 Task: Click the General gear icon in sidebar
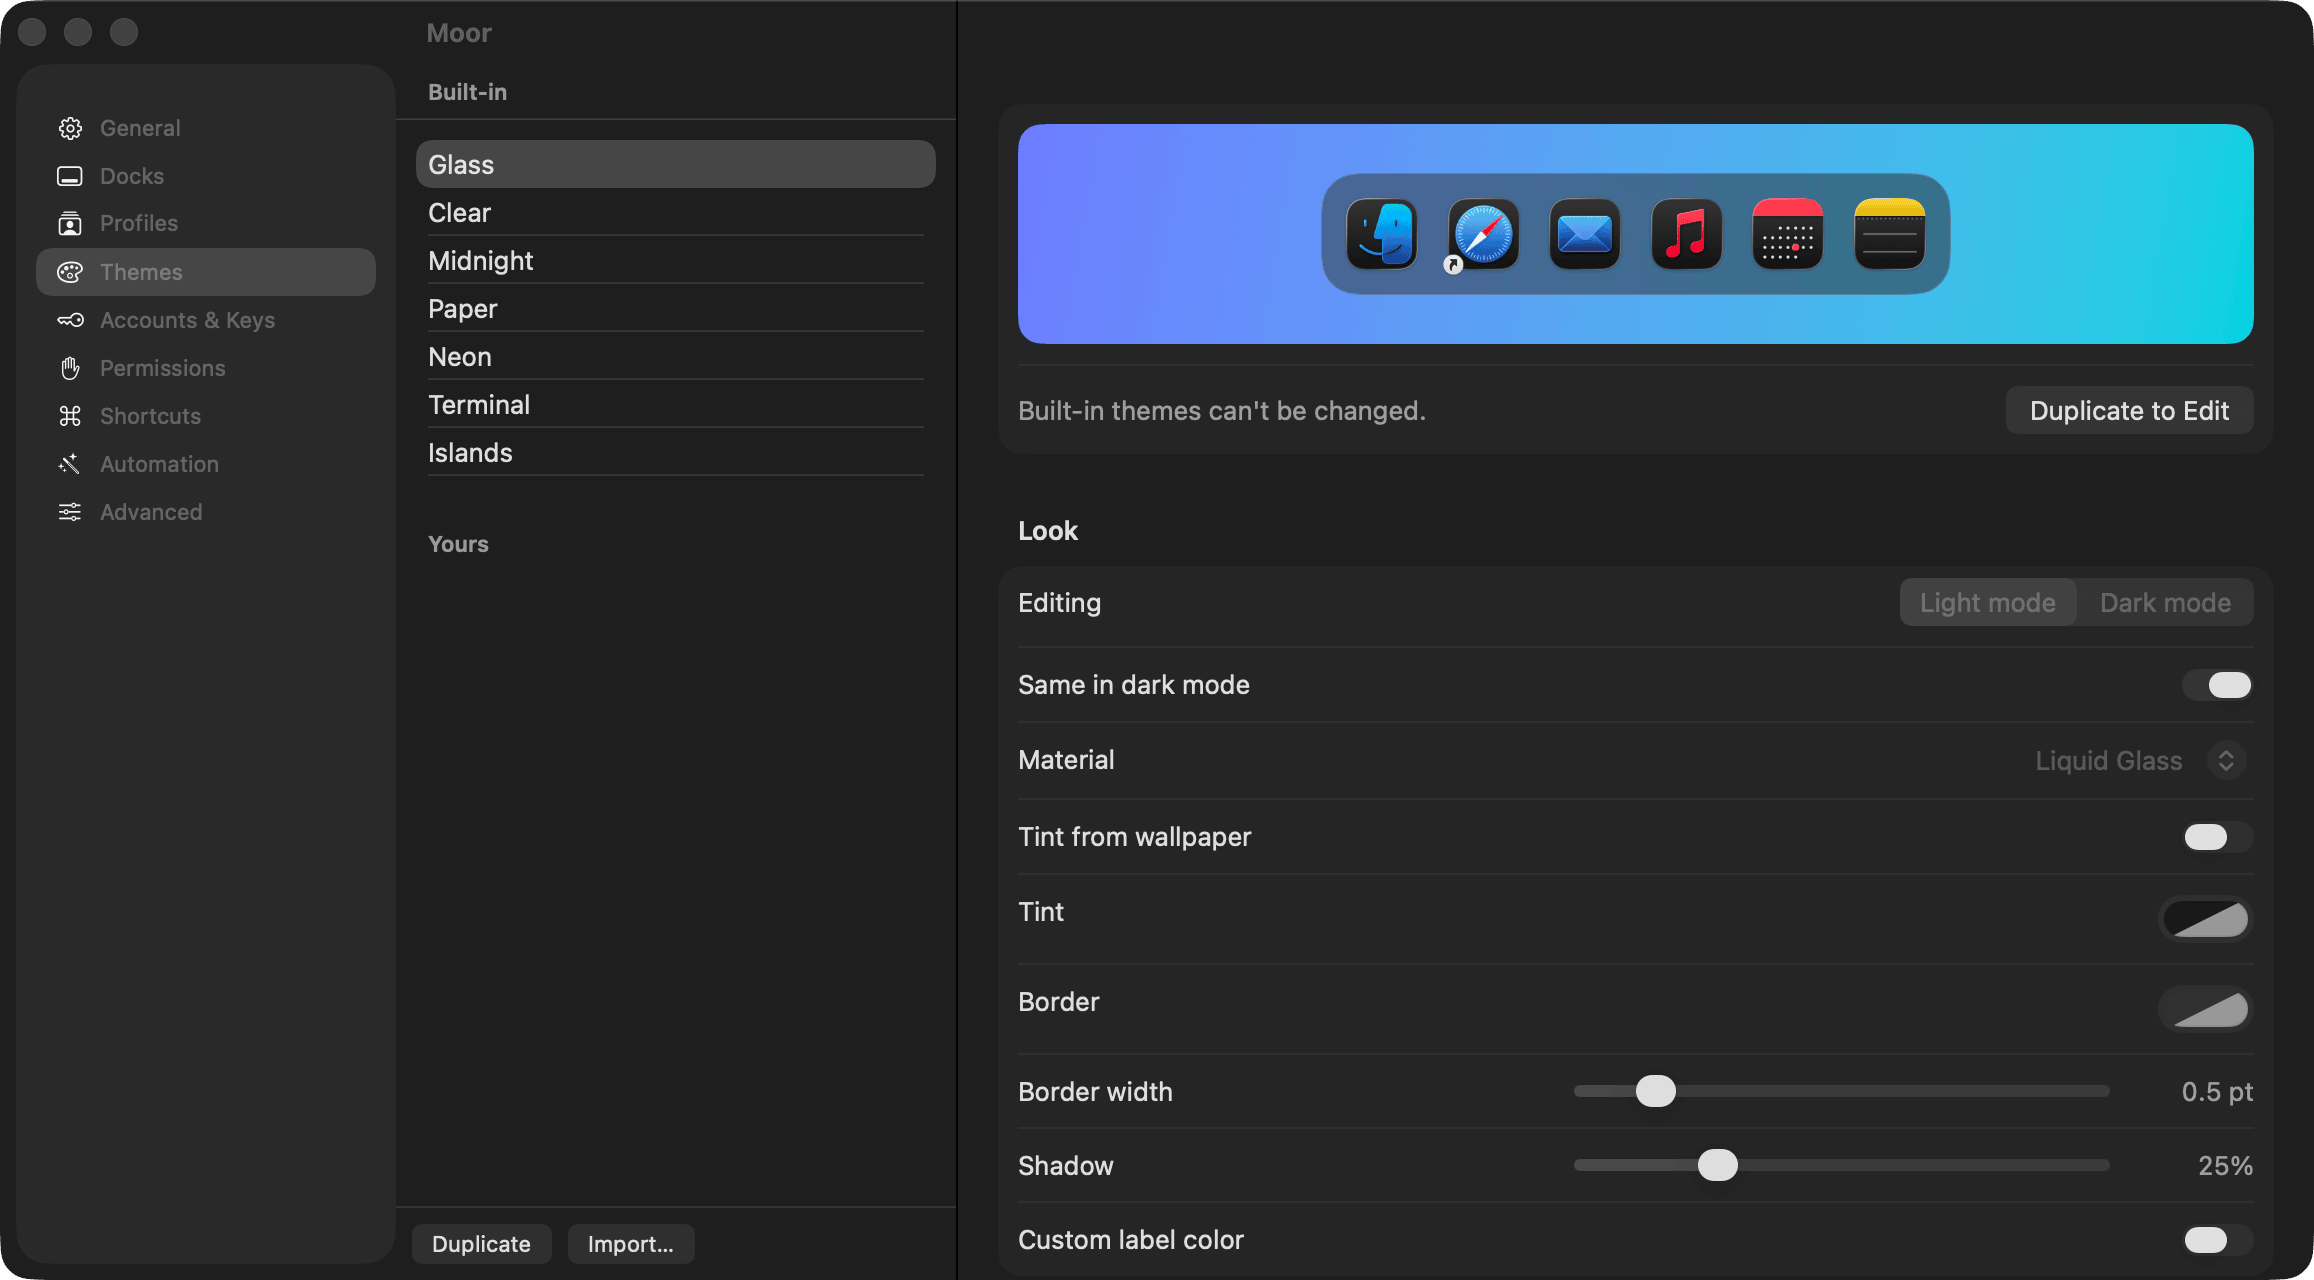[x=70, y=128]
